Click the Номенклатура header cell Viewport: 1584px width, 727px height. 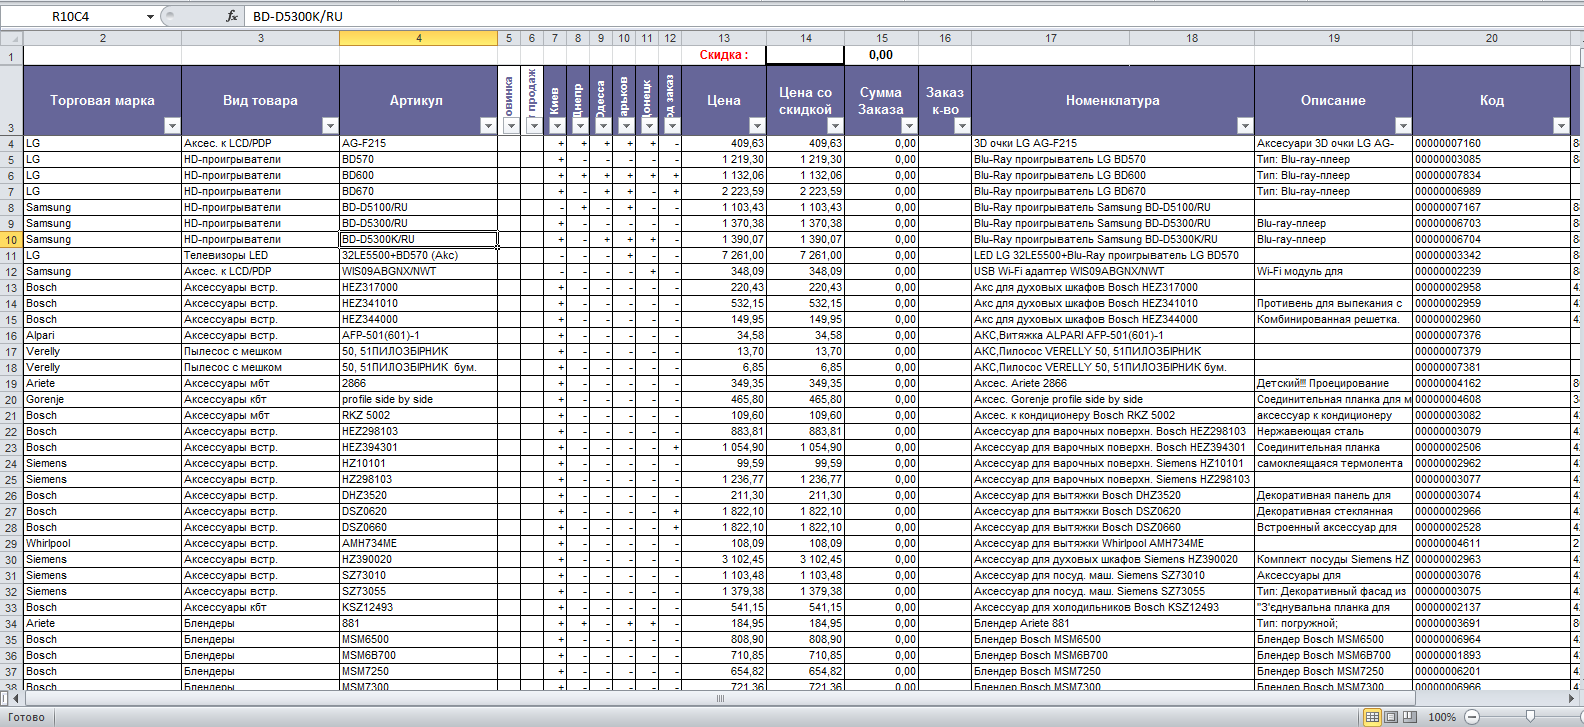1113,100
